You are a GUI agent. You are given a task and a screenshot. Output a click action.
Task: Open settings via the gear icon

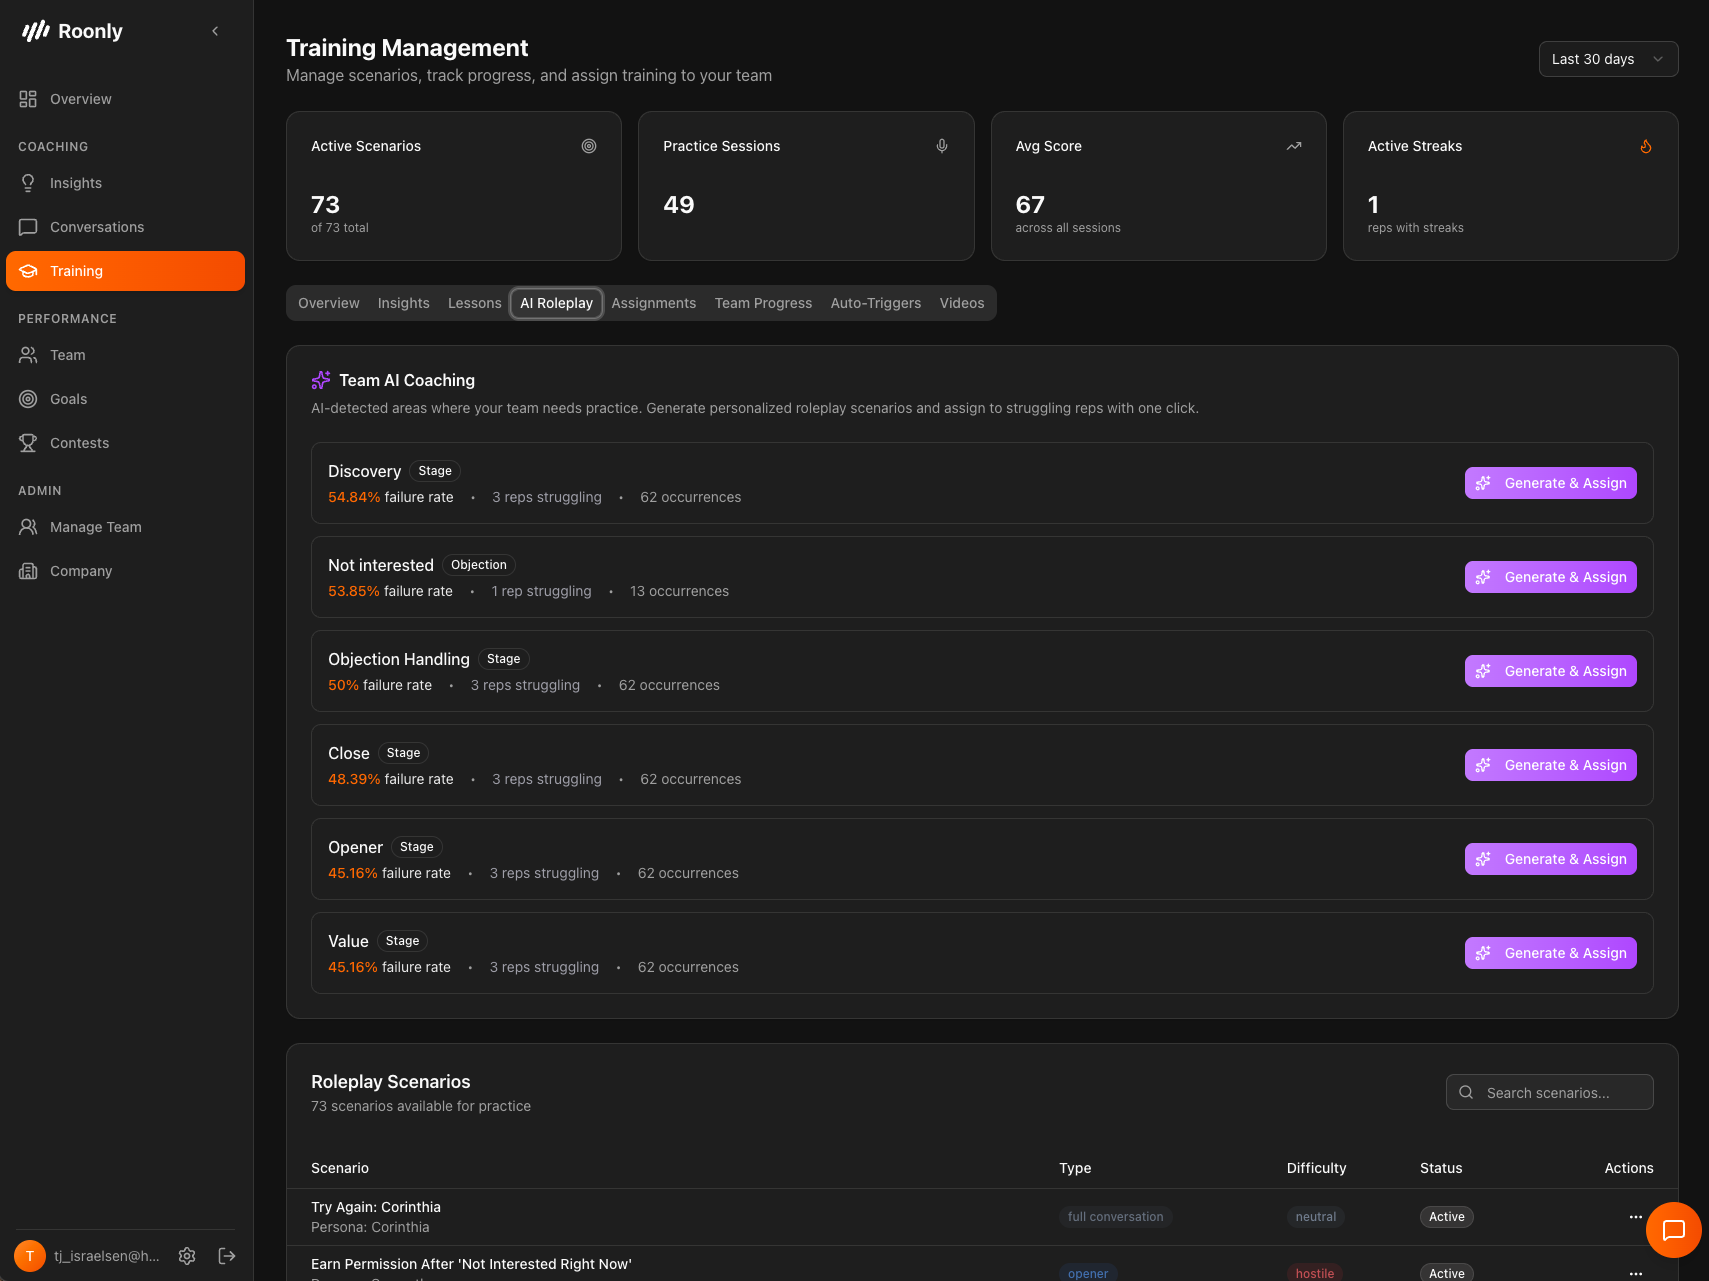187,1256
